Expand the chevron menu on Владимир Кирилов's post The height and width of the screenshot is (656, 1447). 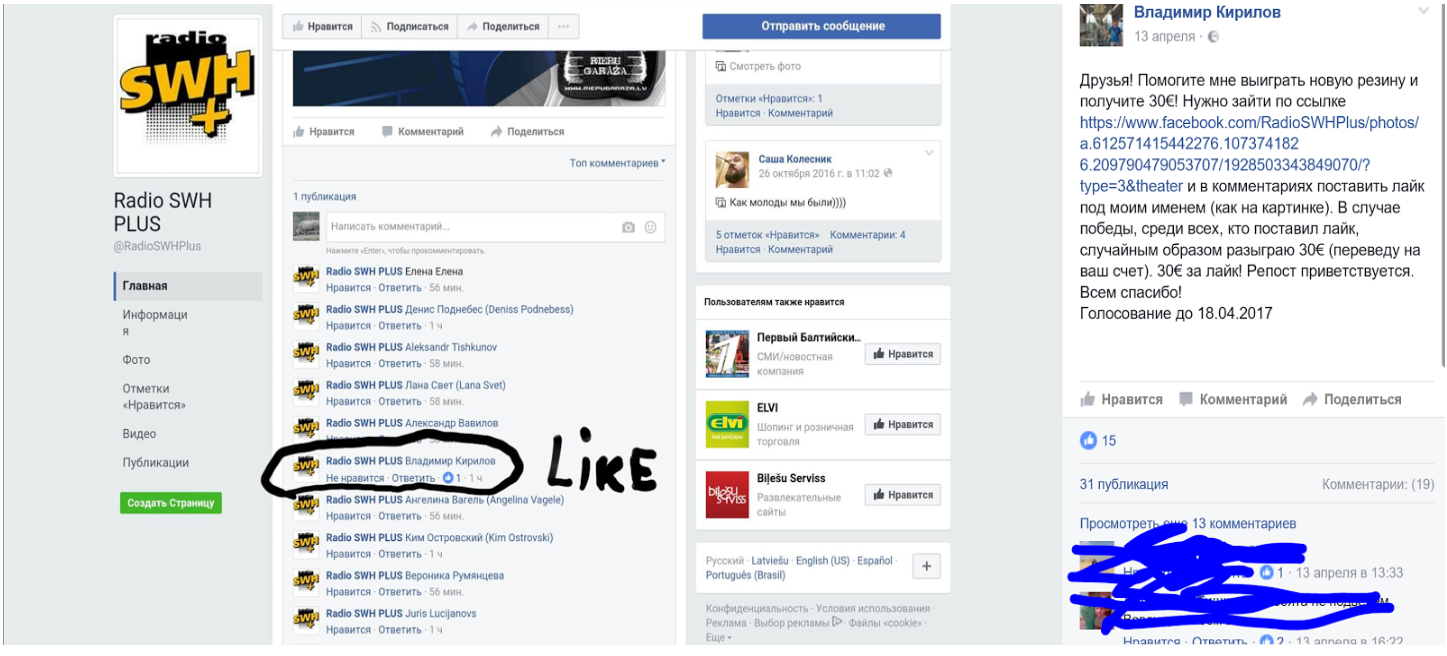(1423, 11)
